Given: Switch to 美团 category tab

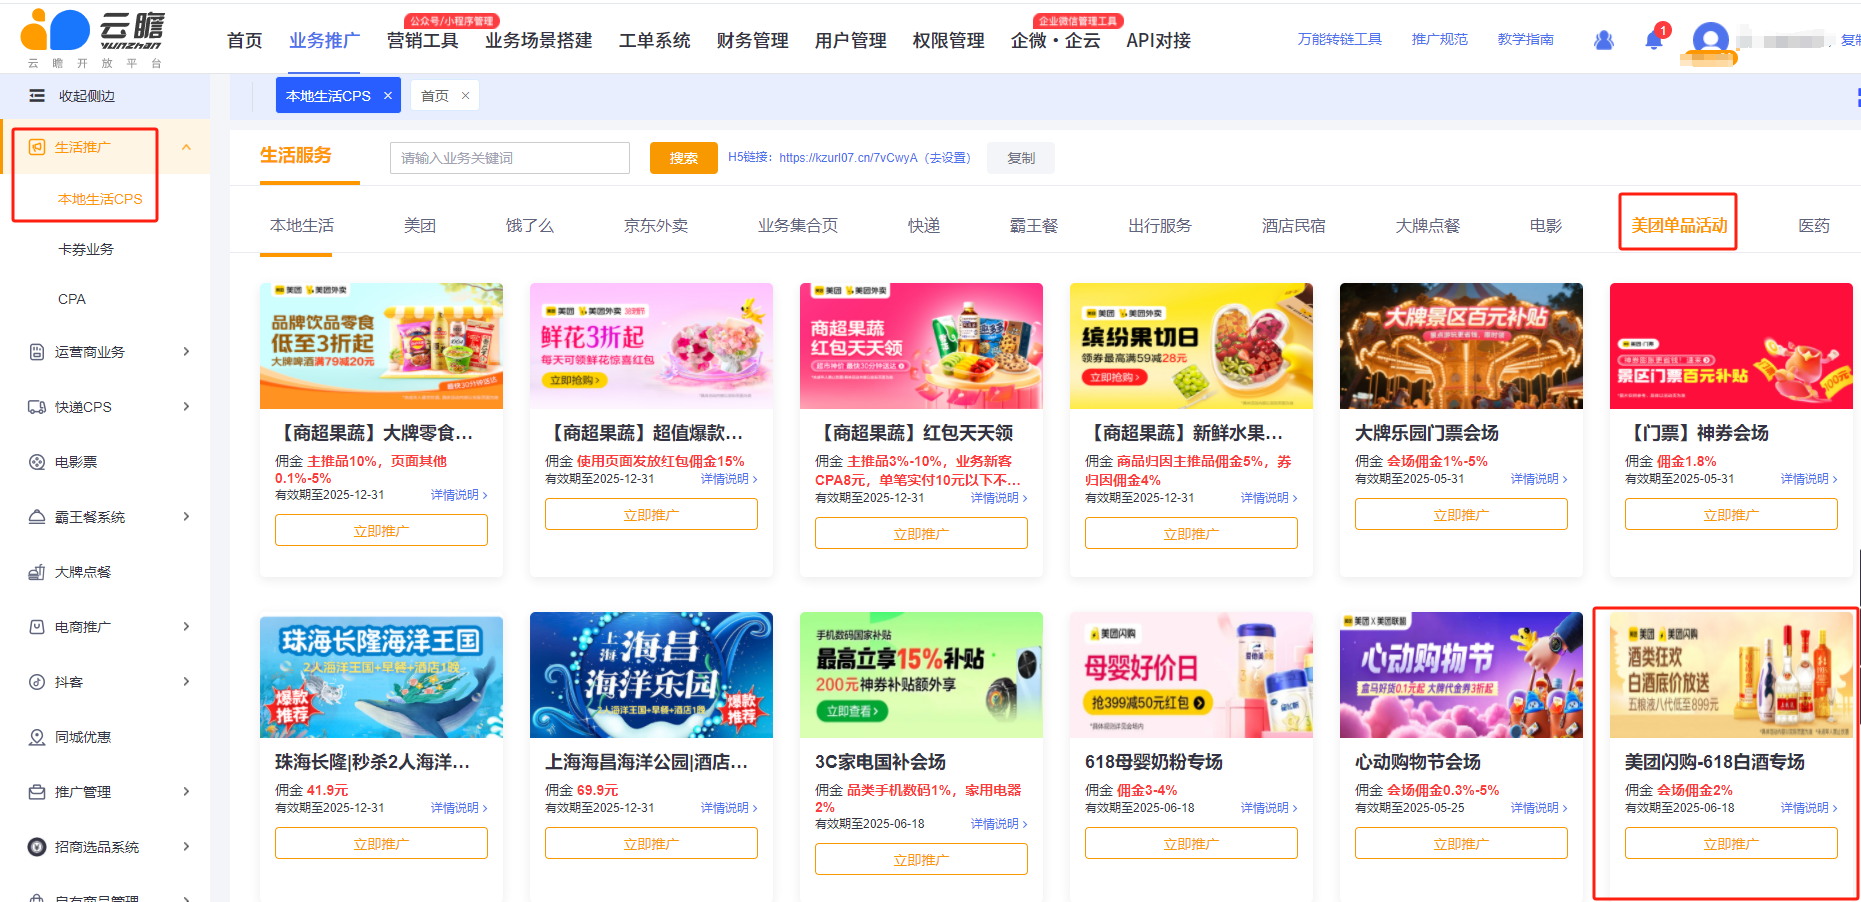Looking at the screenshot, I should tap(420, 226).
